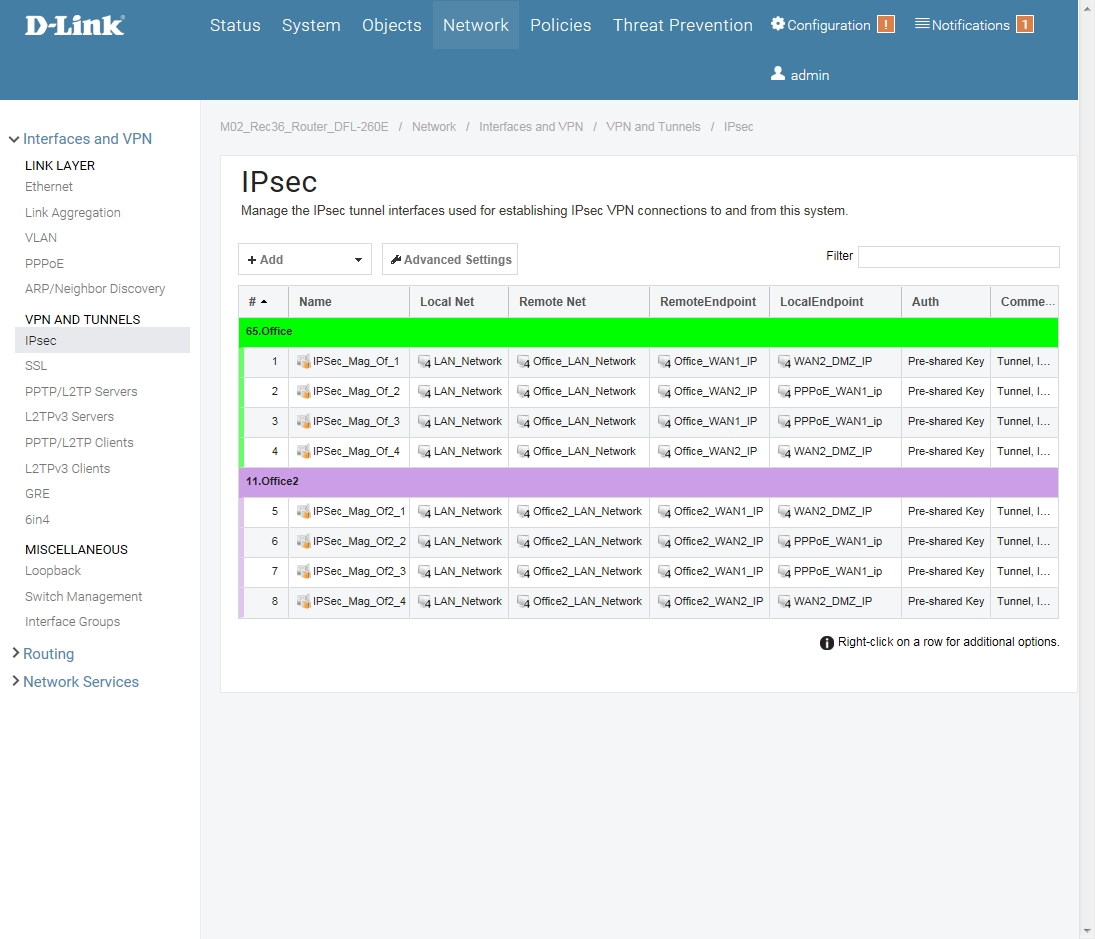Open the Policies menu
The height and width of the screenshot is (939, 1095).
point(561,25)
